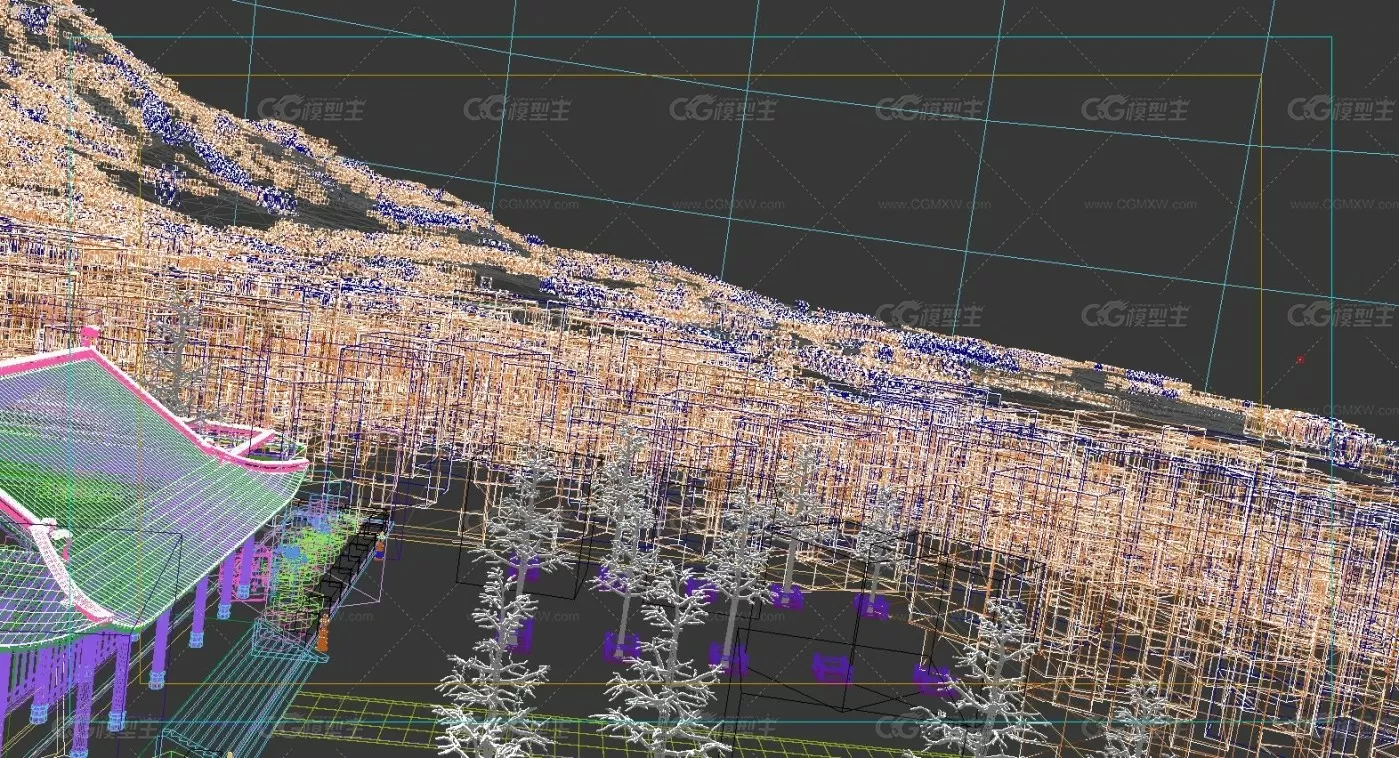Select the yellow-green ground grid object
Screen dimensions: 1399x758
pos(600,722)
